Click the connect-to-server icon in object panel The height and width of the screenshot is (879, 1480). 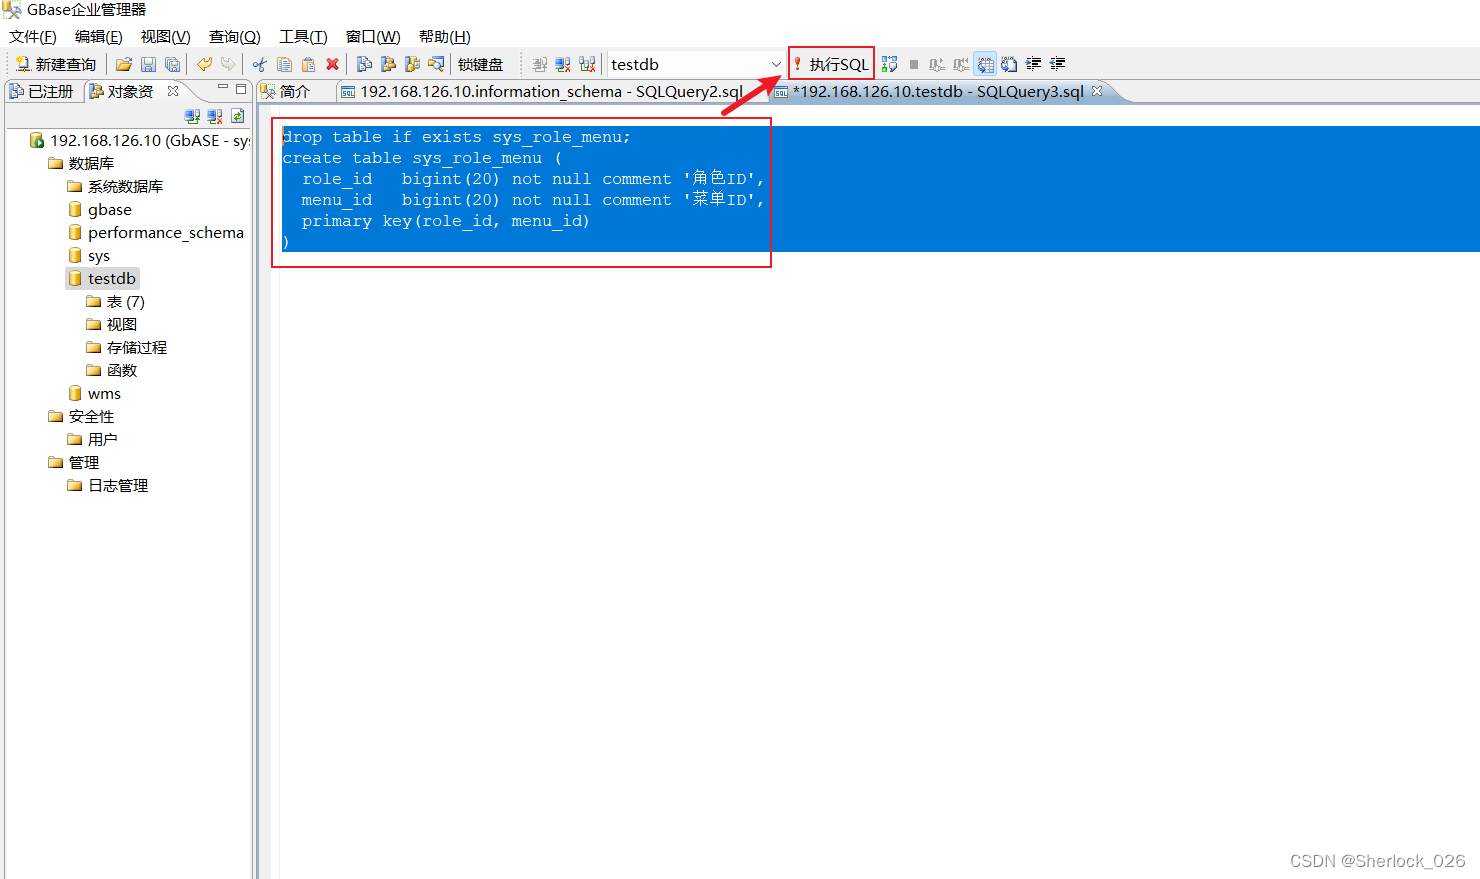point(192,115)
